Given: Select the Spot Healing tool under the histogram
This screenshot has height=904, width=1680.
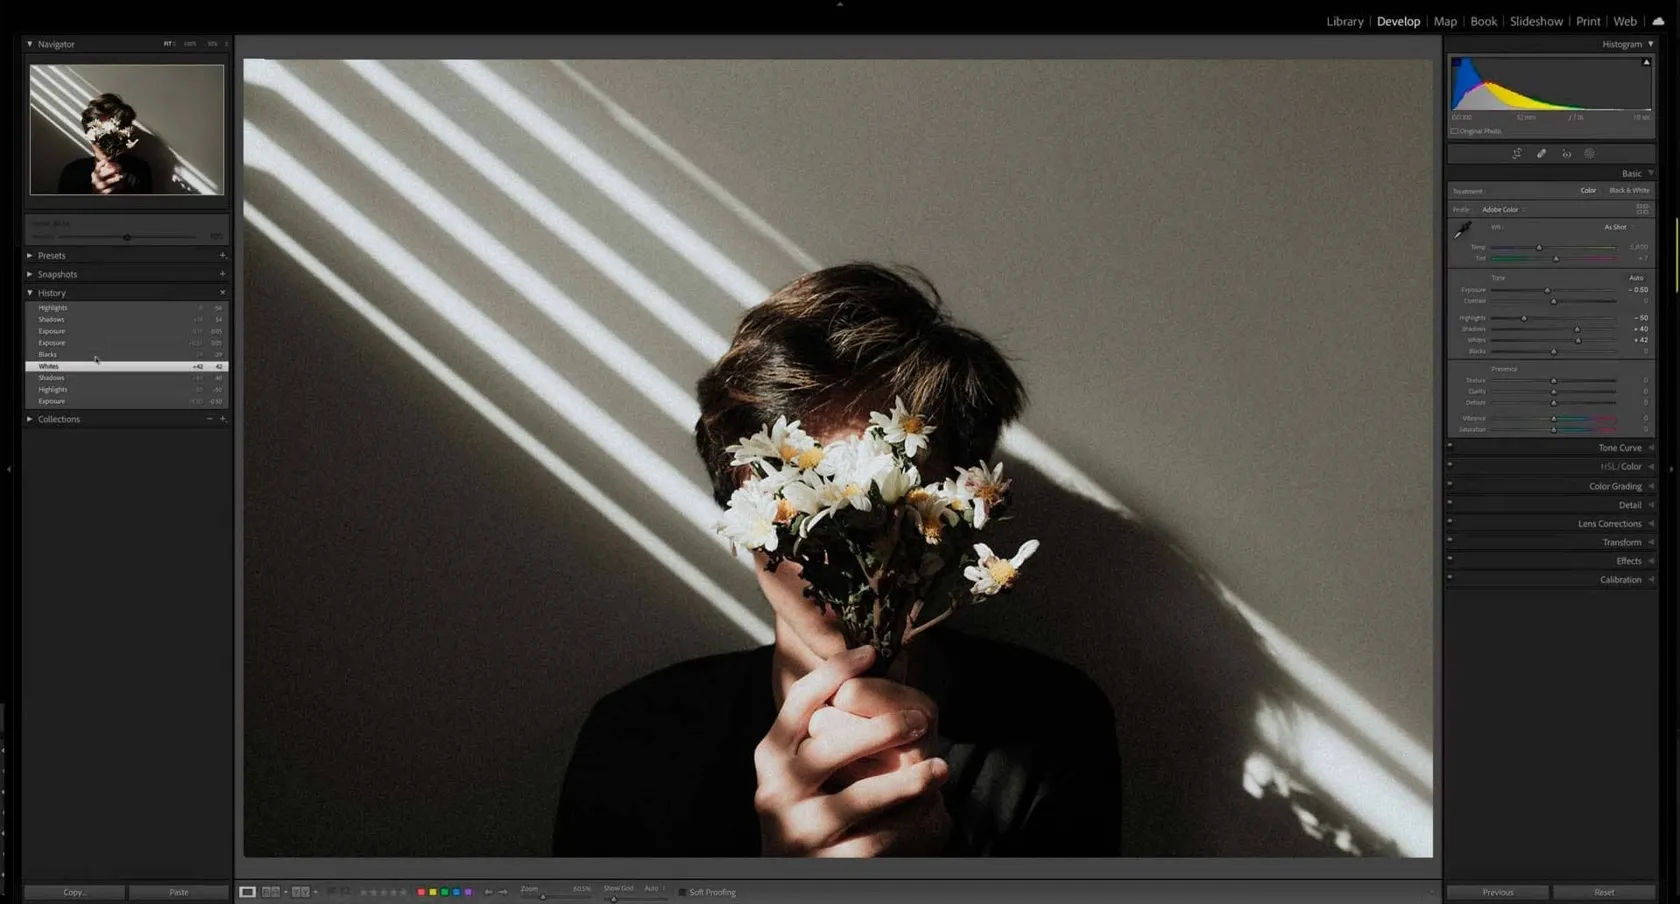Looking at the screenshot, I should click(x=1542, y=153).
